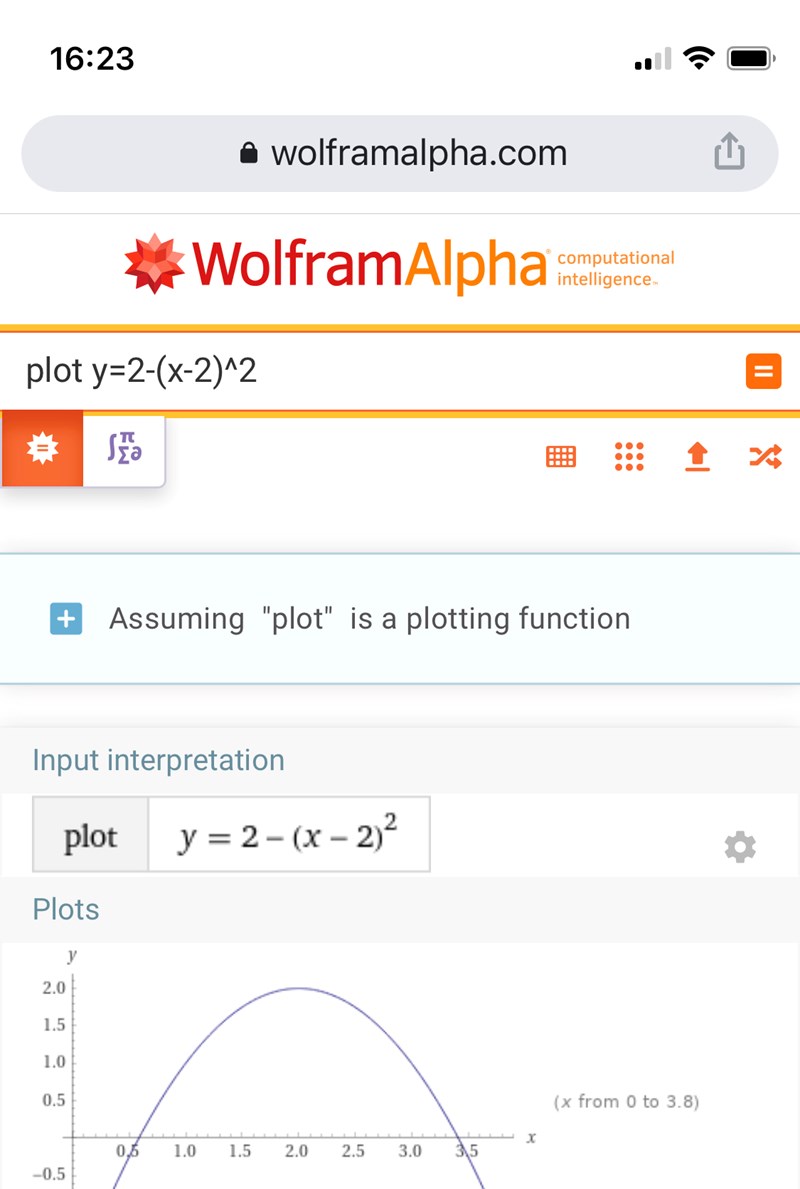Click the WolframAlpha logo

(340, 265)
